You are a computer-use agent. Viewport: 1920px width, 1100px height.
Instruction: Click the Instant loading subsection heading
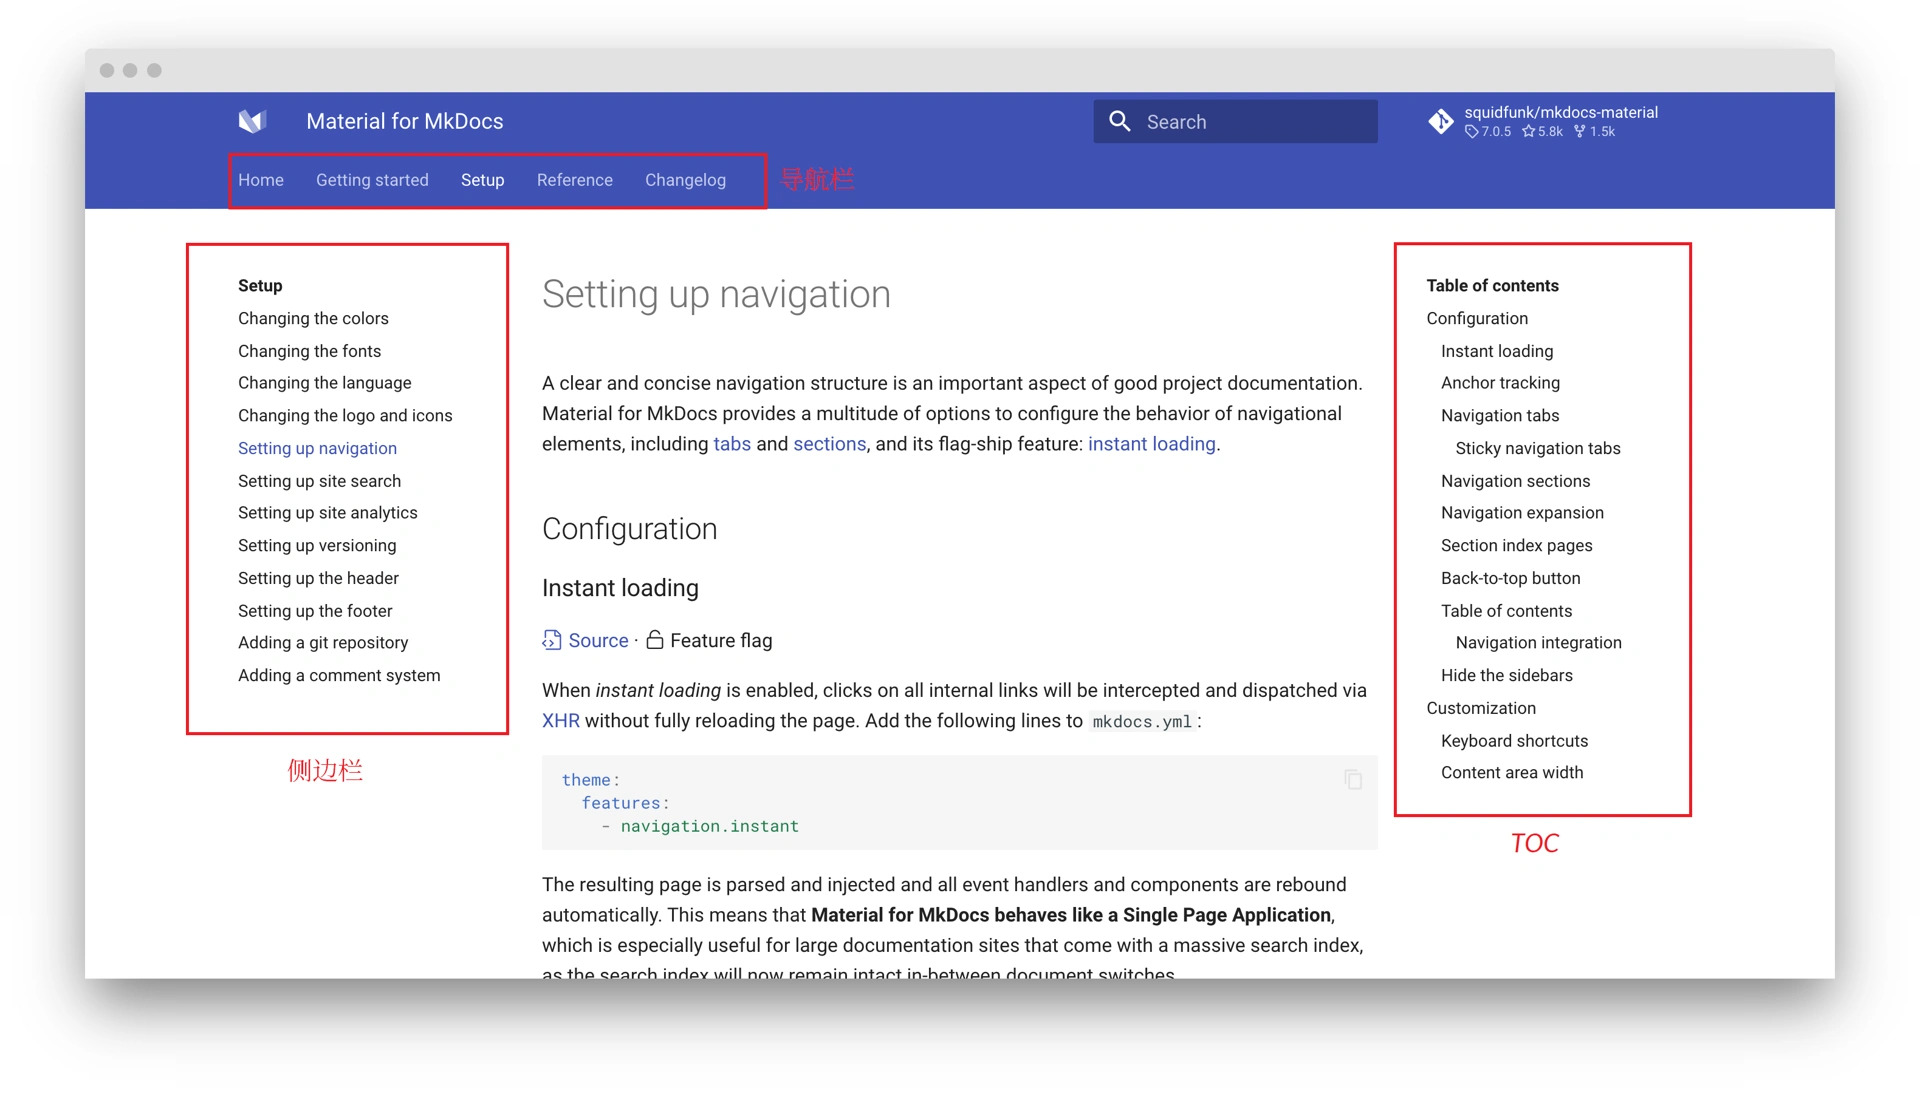tap(620, 588)
